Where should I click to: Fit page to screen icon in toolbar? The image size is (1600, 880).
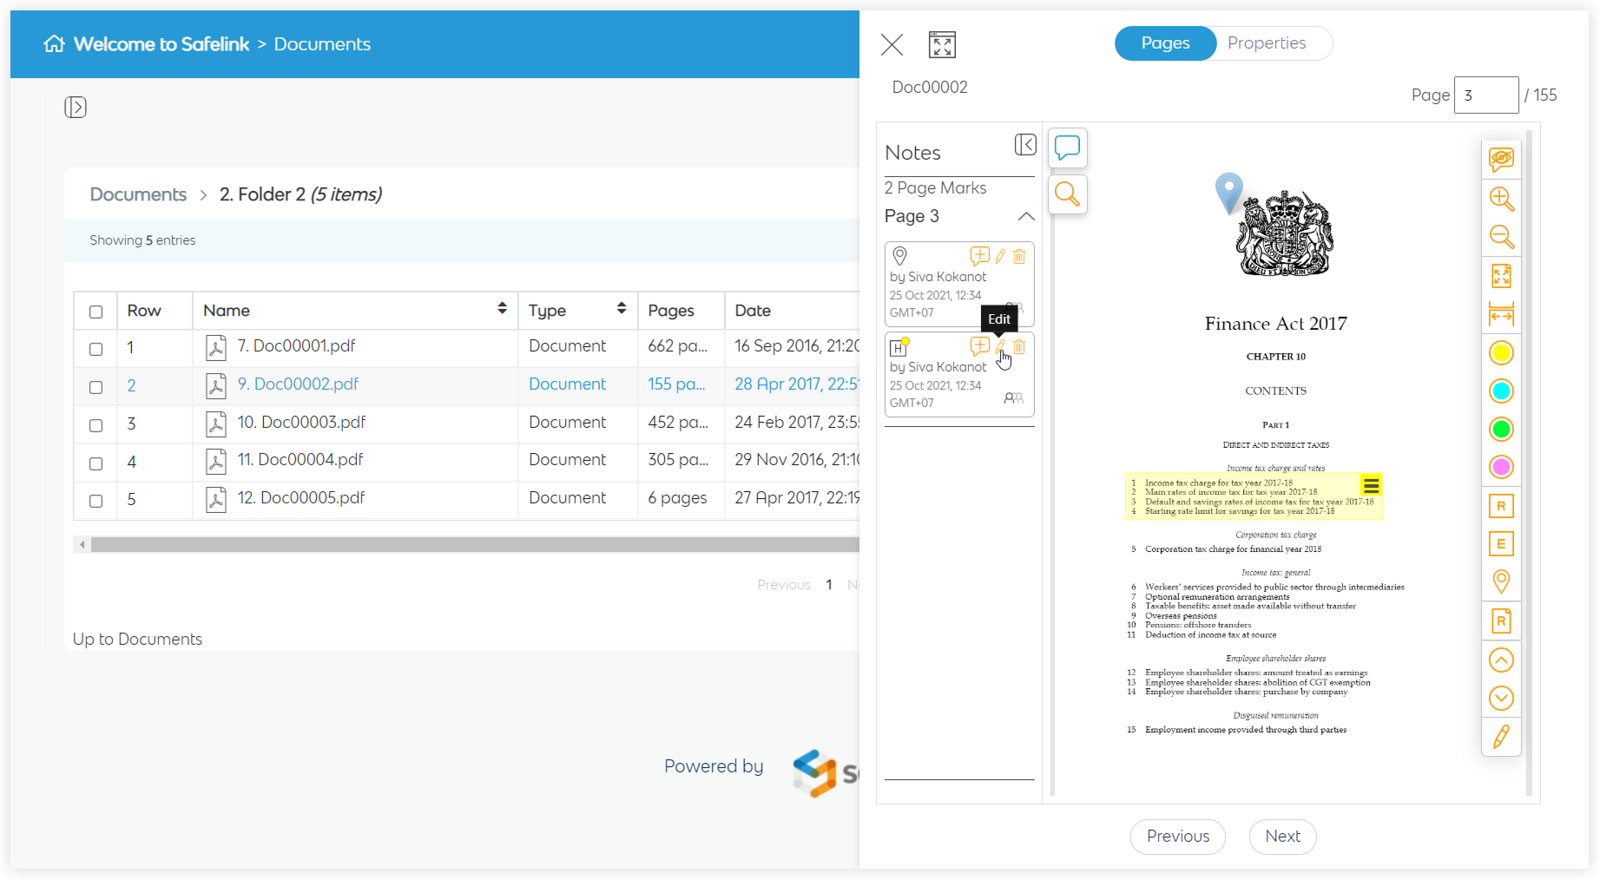click(x=1501, y=276)
